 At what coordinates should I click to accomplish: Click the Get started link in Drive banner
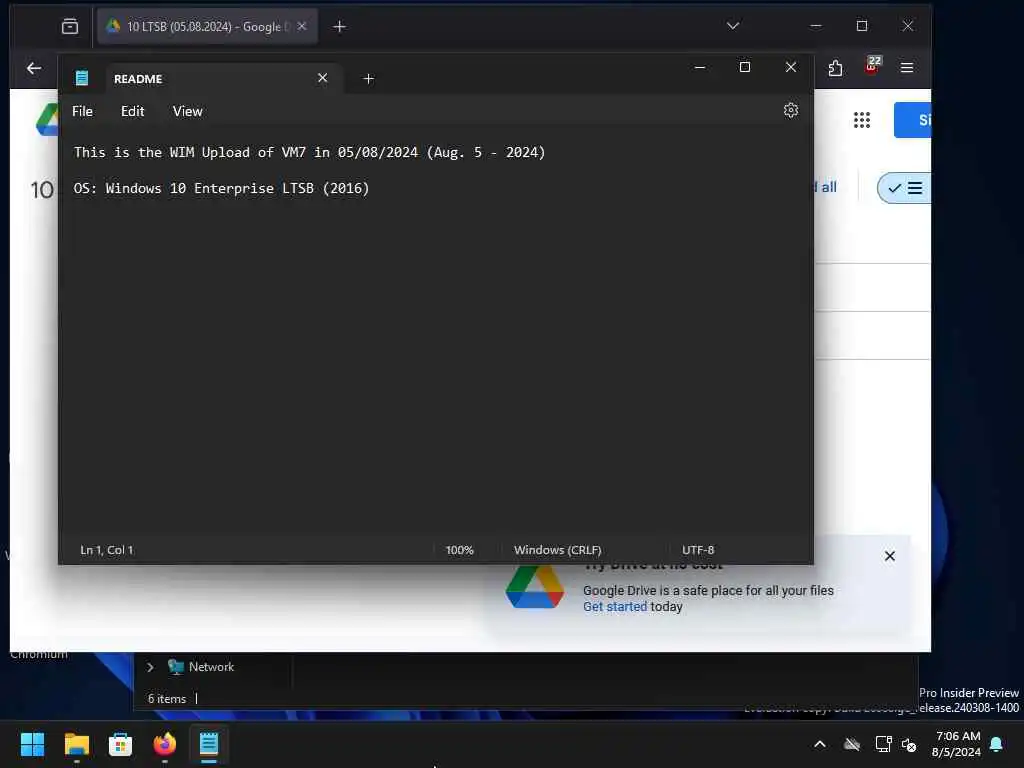(615, 607)
